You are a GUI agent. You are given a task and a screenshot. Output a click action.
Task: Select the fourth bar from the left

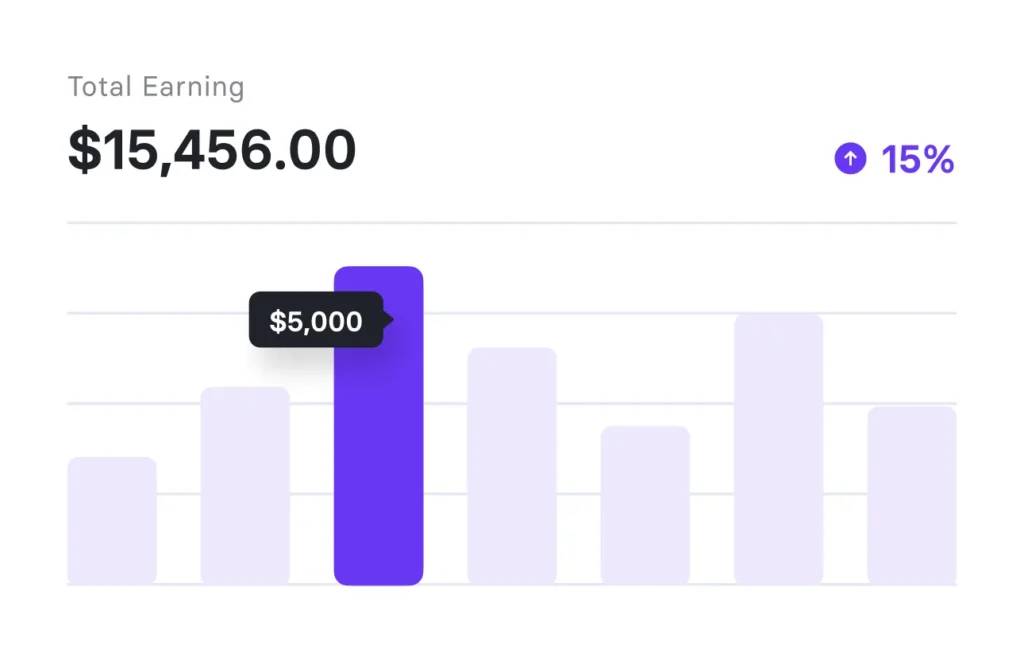click(512, 465)
